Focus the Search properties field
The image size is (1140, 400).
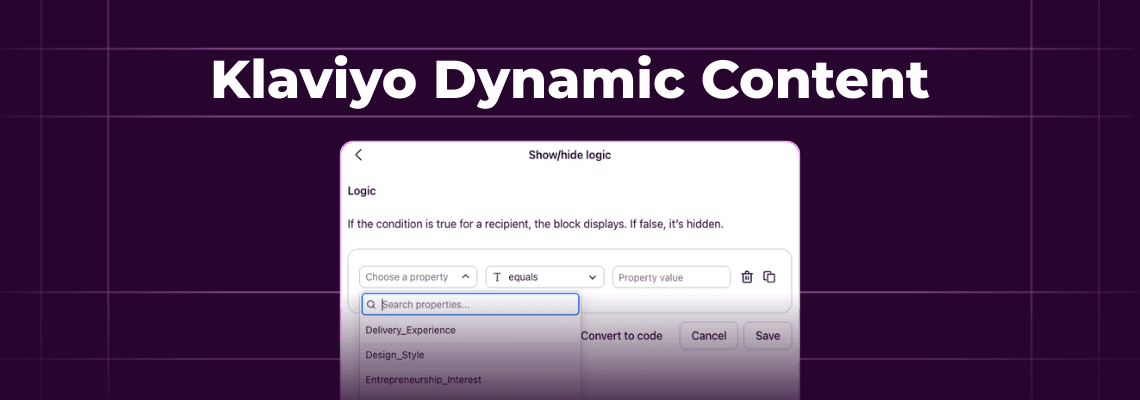470,304
